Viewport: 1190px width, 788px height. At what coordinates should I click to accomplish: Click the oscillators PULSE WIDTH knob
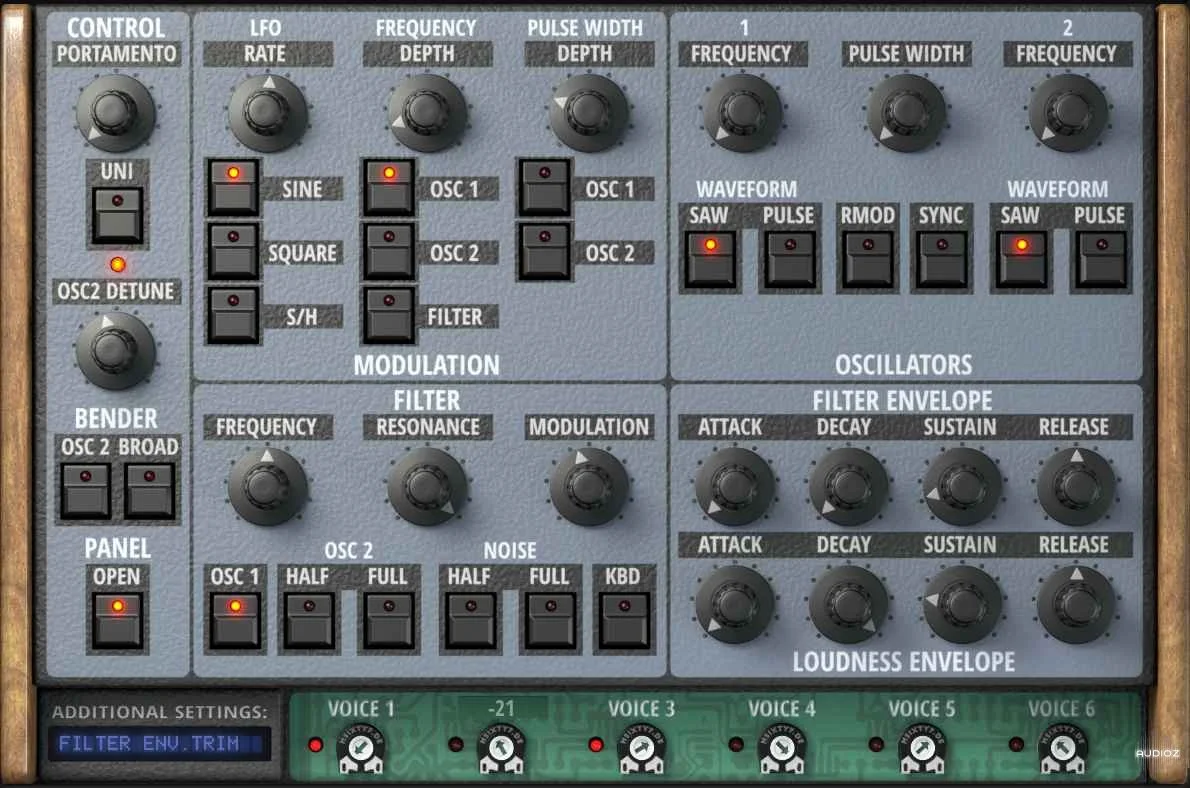pyautogui.click(x=906, y=112)
